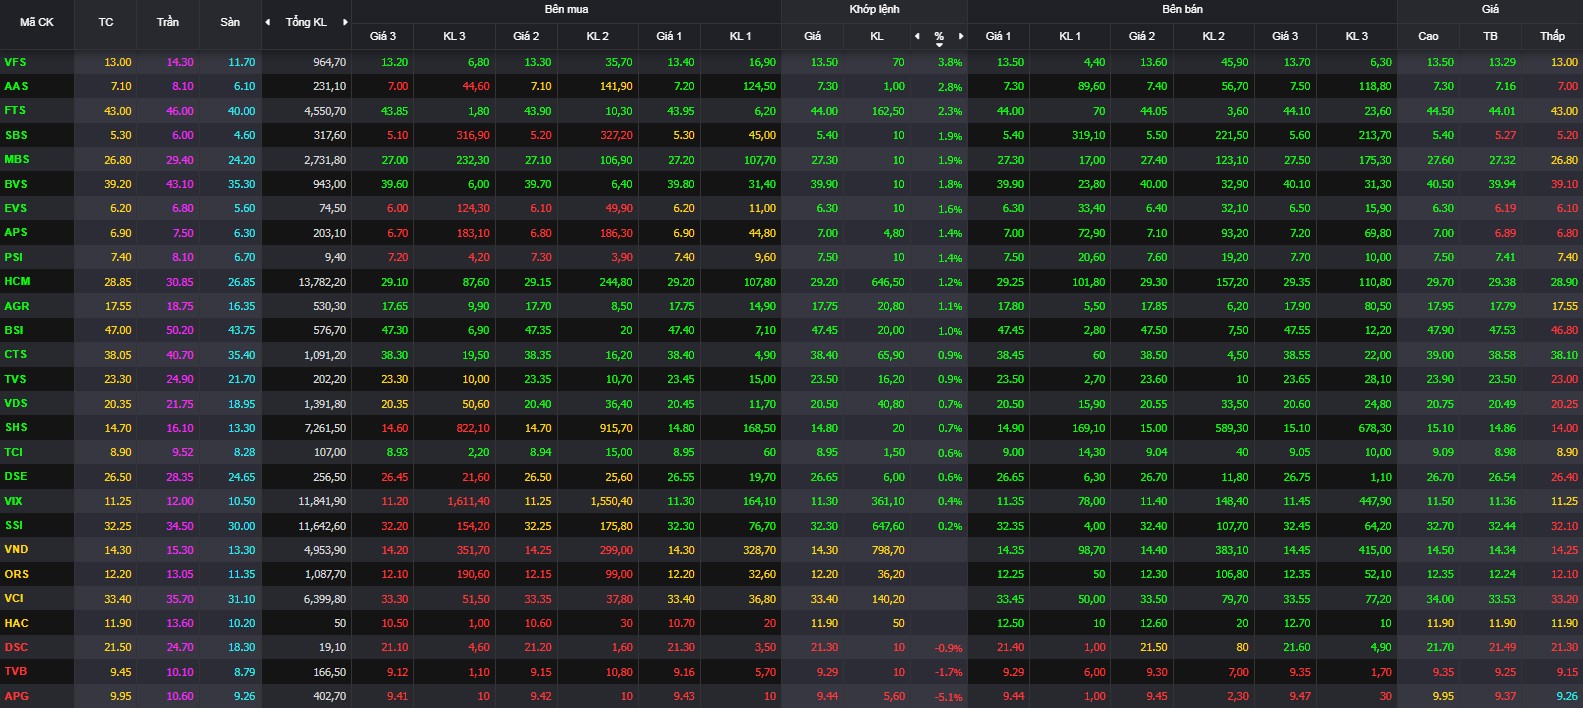
Task: Click the PSI stock symbol
Action: [13, 257]
